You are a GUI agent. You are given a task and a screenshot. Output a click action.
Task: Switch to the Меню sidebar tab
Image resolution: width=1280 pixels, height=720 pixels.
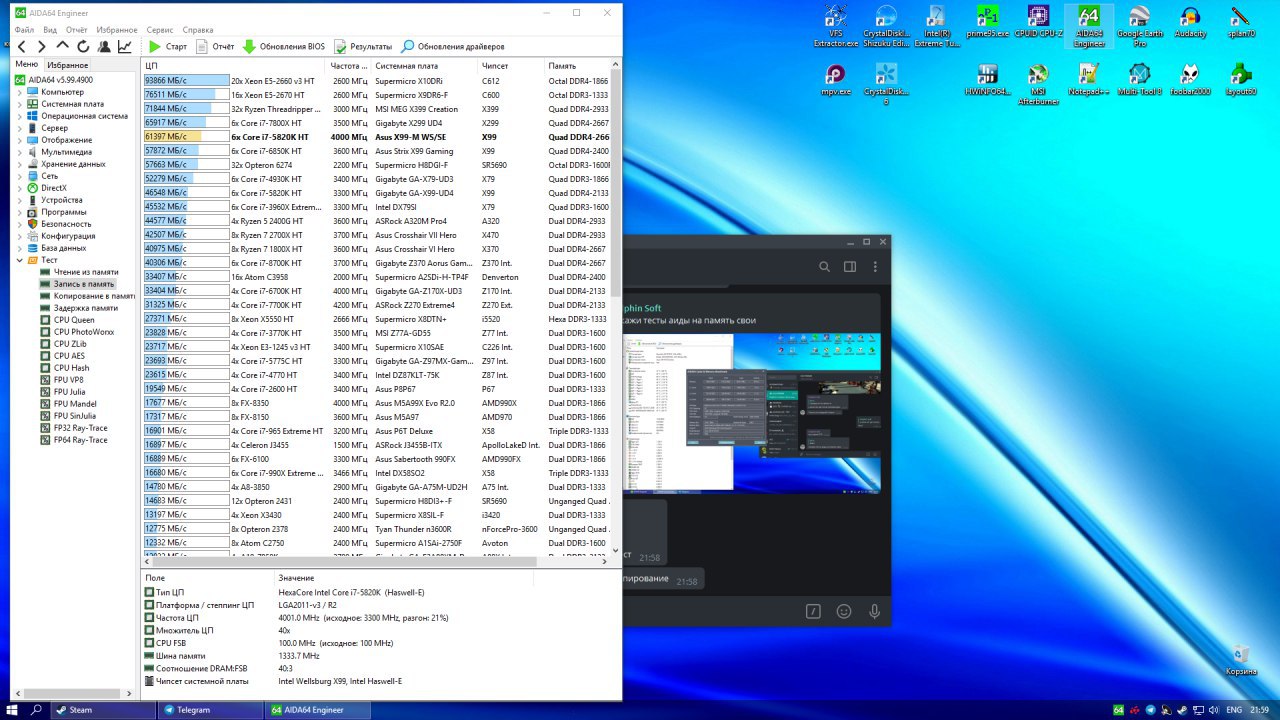(x=27, y=64)
